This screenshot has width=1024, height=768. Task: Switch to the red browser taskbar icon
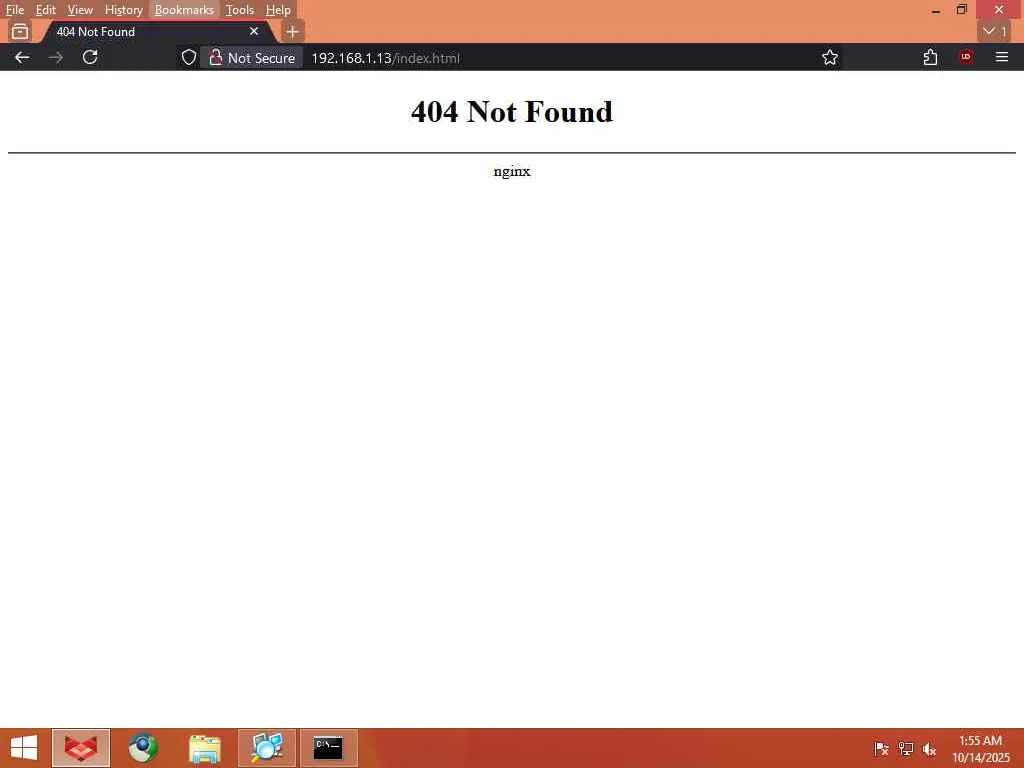pyautogui.click(x=81, y=748)
